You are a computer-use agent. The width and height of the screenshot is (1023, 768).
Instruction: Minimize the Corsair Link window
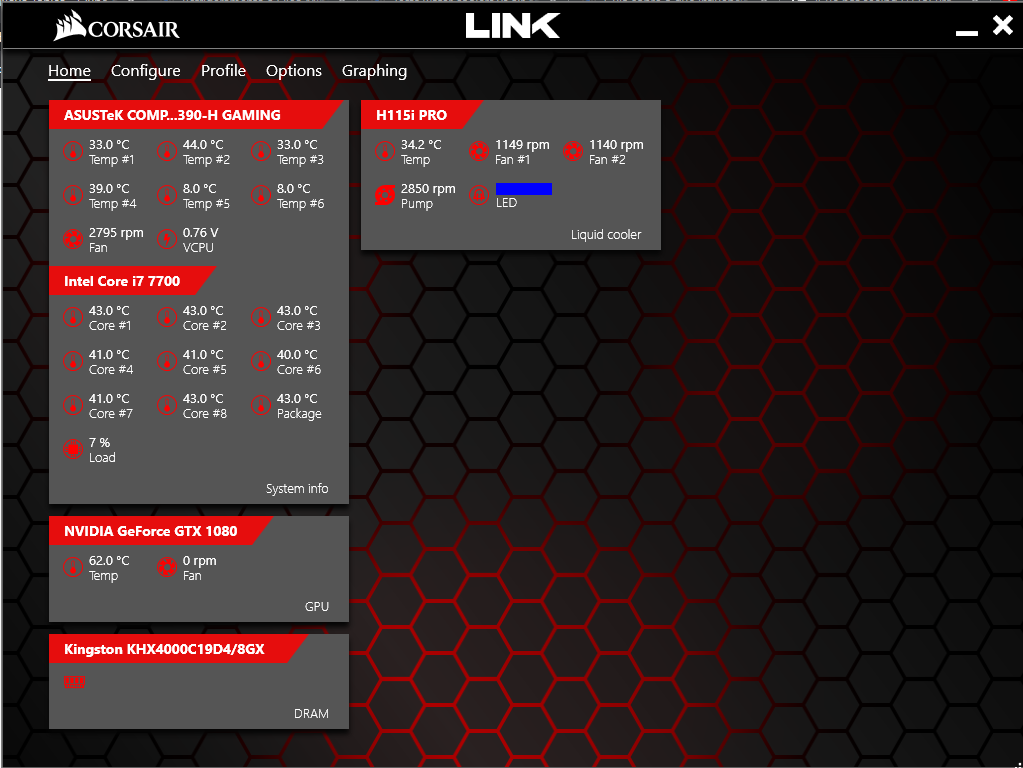click(x=966, y=32)
